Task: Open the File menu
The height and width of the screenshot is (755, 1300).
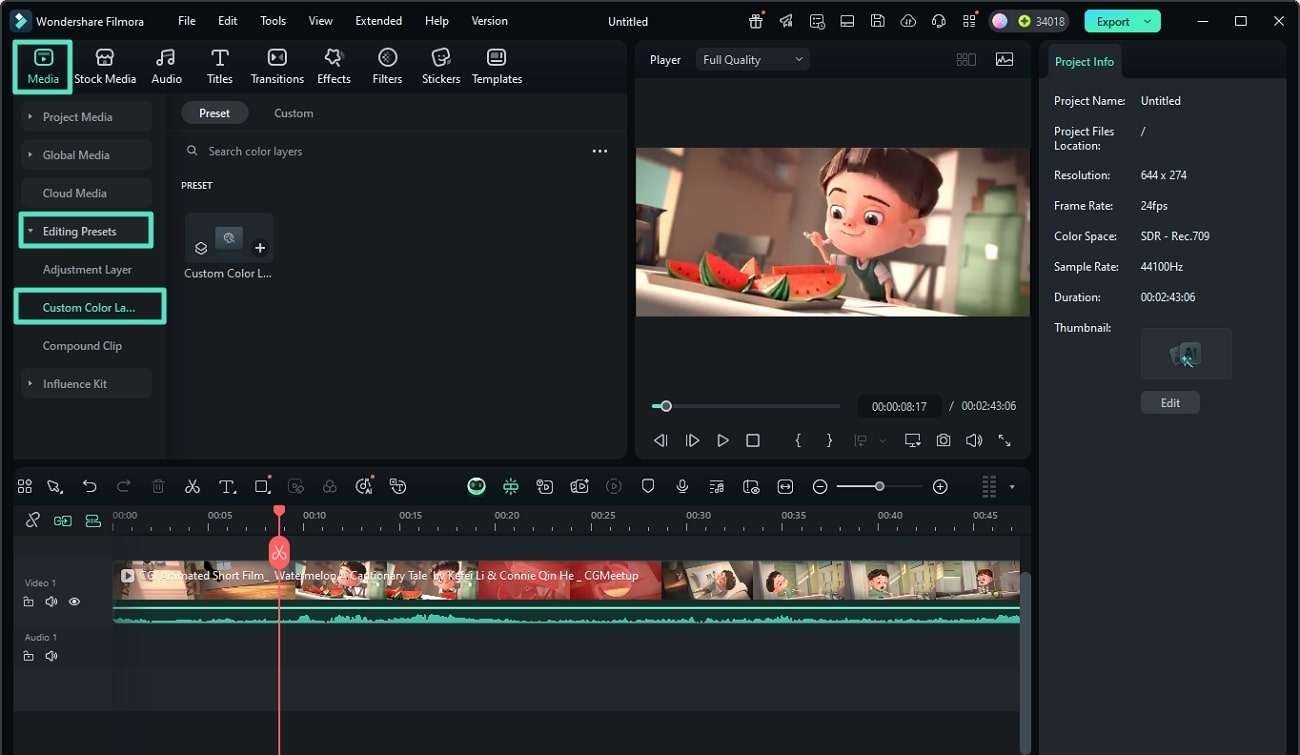Action: pos(187,21)
